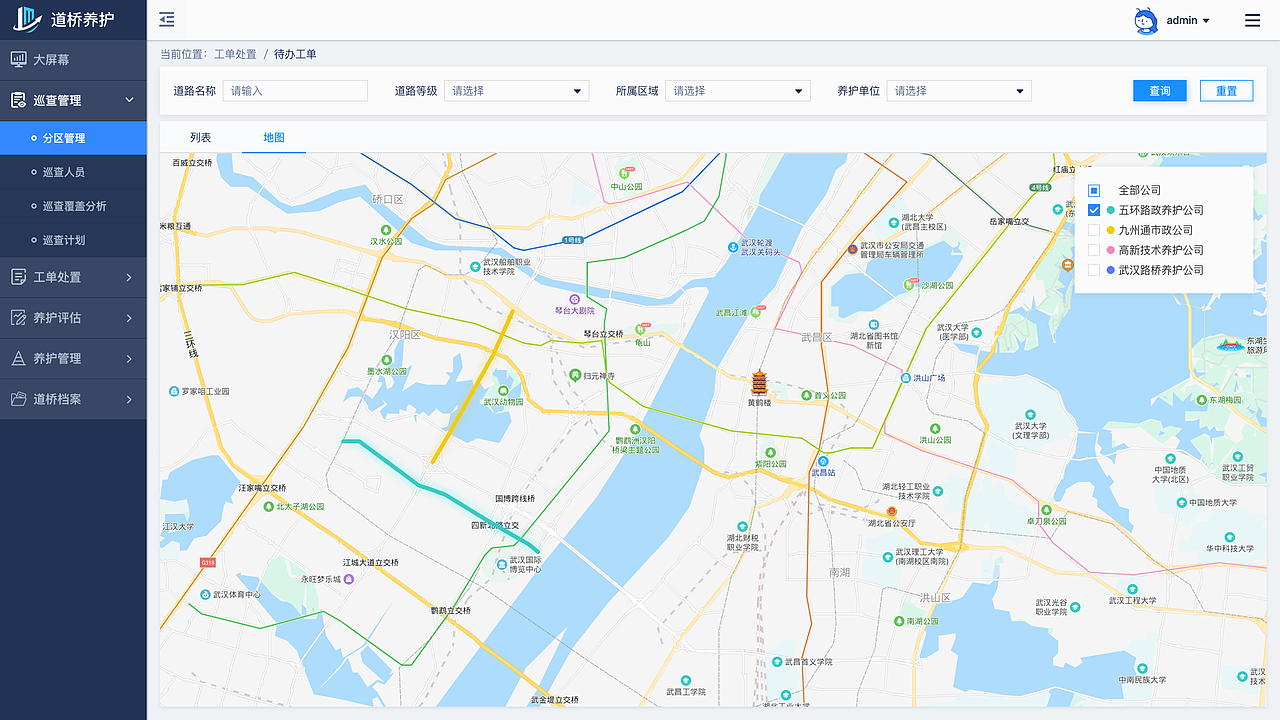
Task: Click the 汉阳区 district label
Action: 405,335
